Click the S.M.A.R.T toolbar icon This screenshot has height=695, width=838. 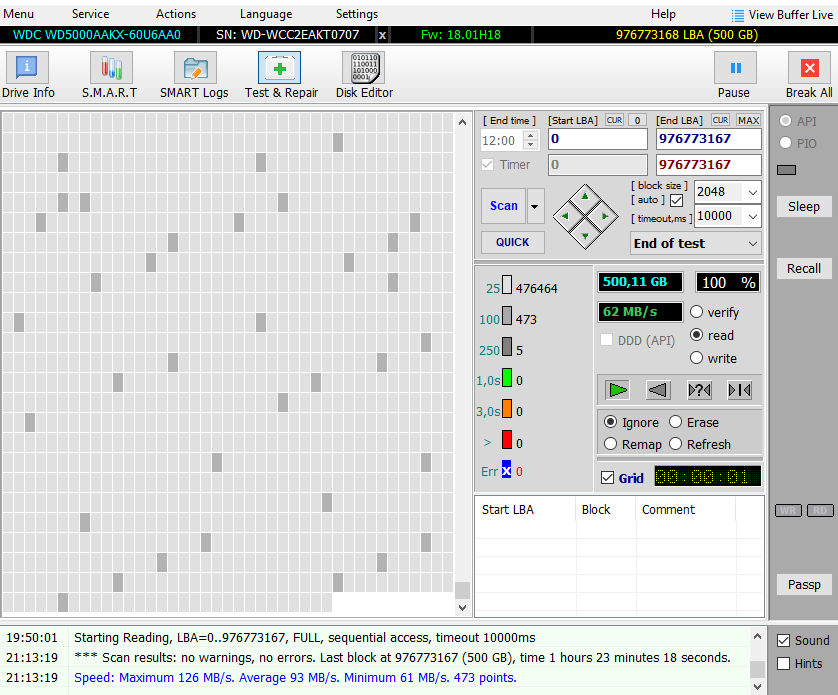[111, 69]
